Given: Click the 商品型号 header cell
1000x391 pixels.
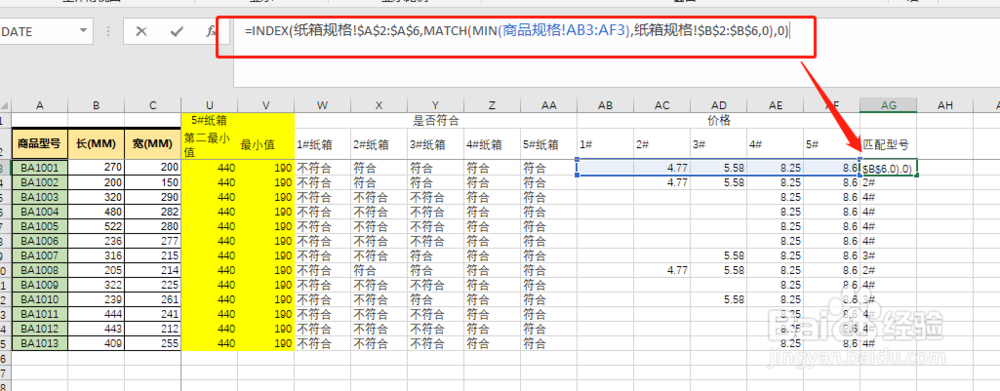Looking at the screenshot, I should pyautogui.click(x=40, y=144).
